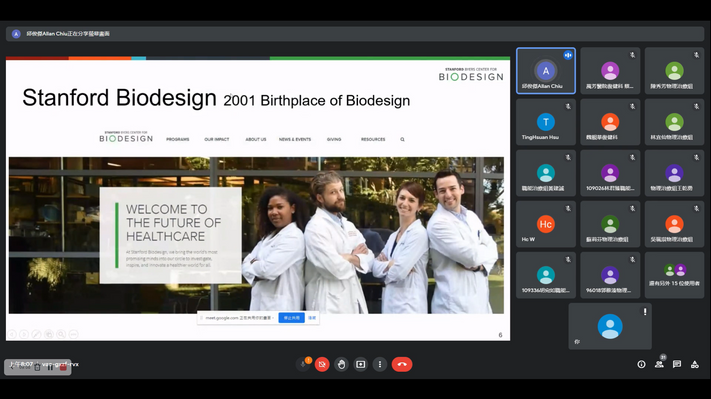Select the participant tile starting with 109336
Viewport: 711px width, 399px height.
click(x=546, y=275)
